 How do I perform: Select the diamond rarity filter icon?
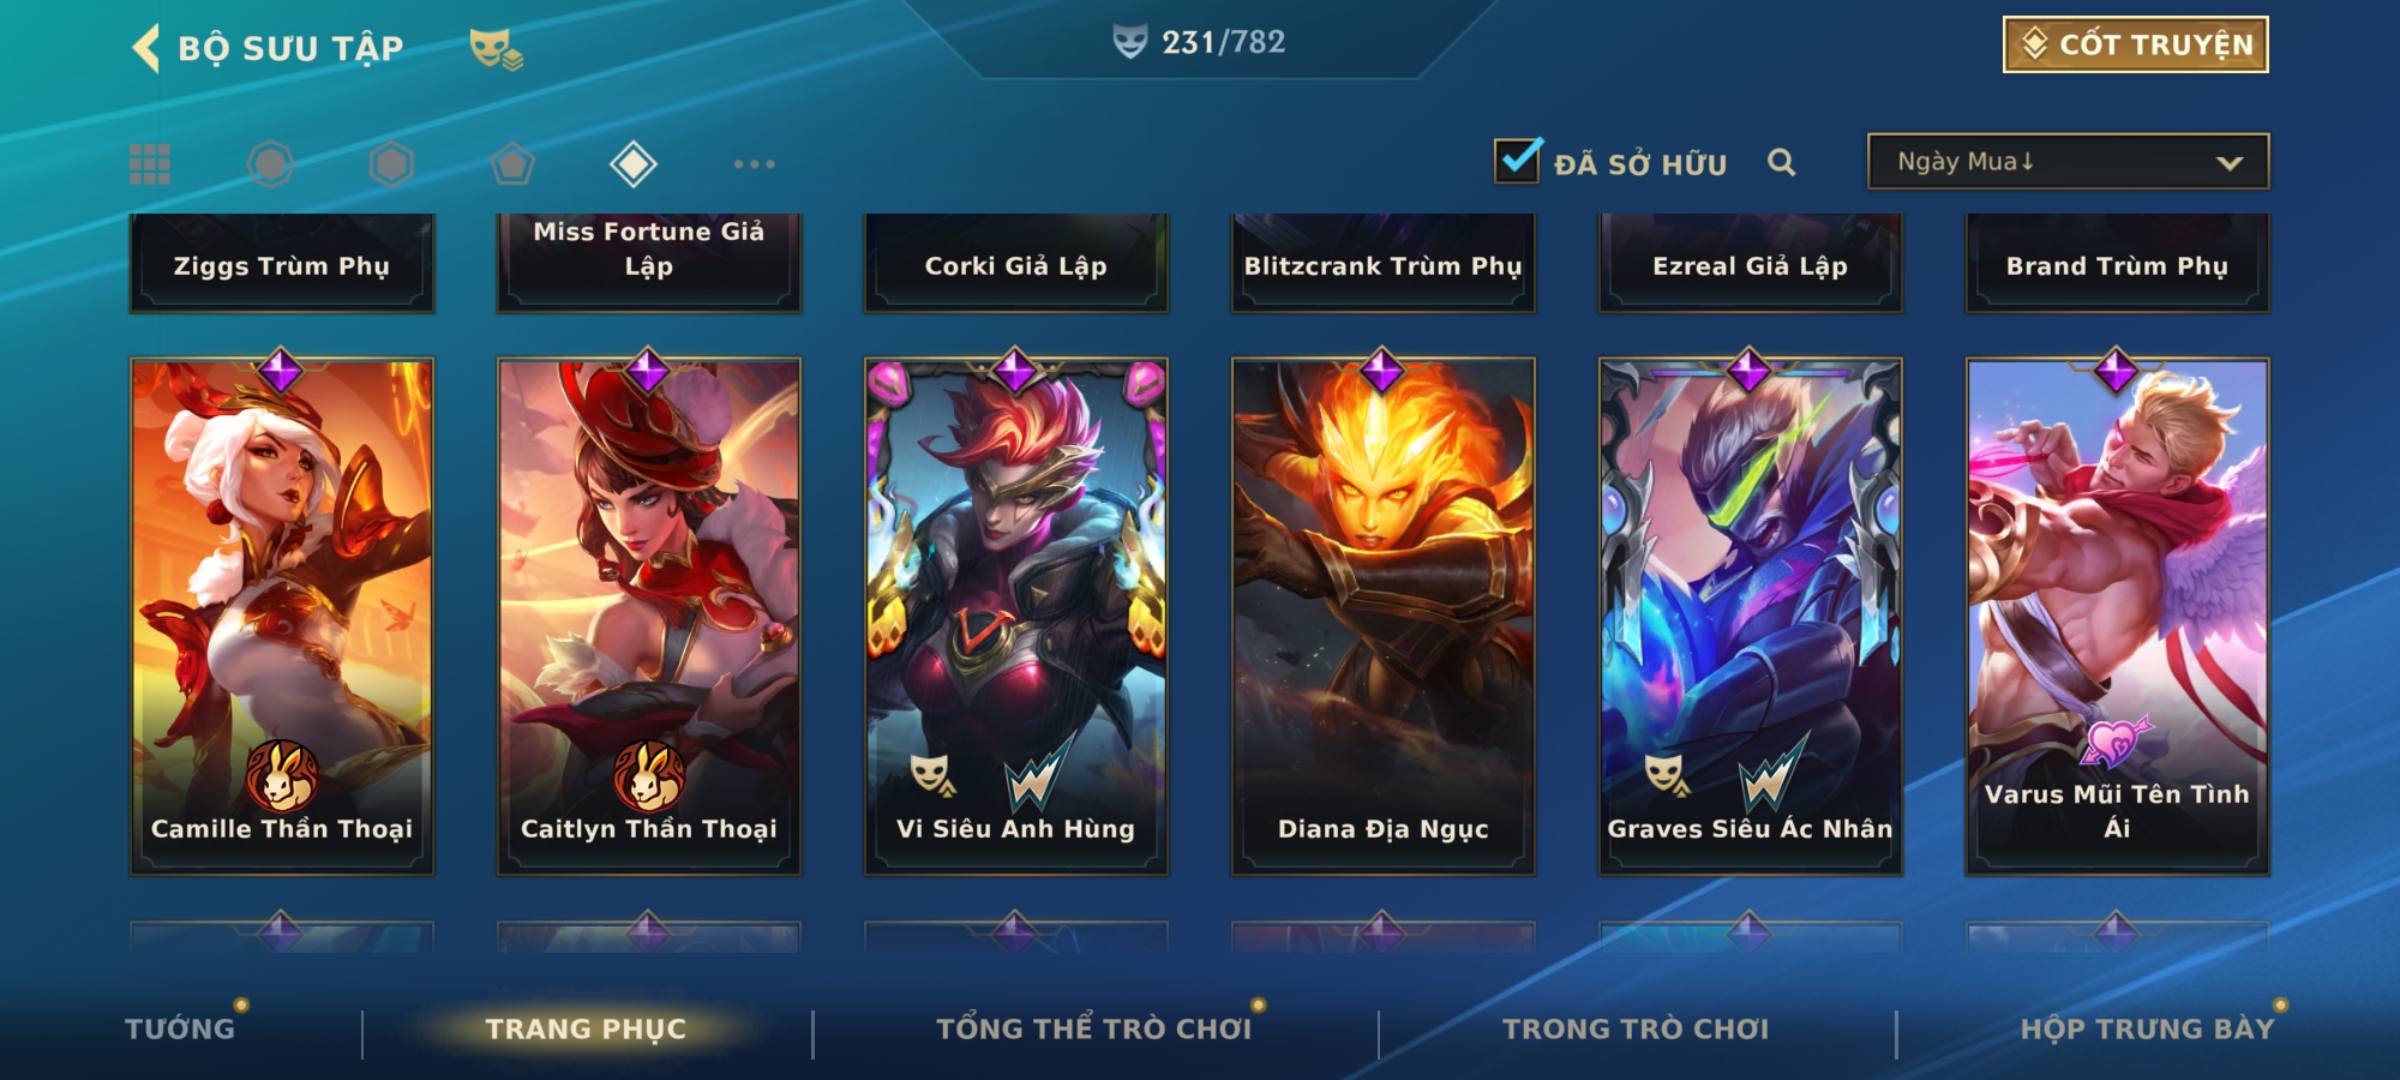pos(633,164)
